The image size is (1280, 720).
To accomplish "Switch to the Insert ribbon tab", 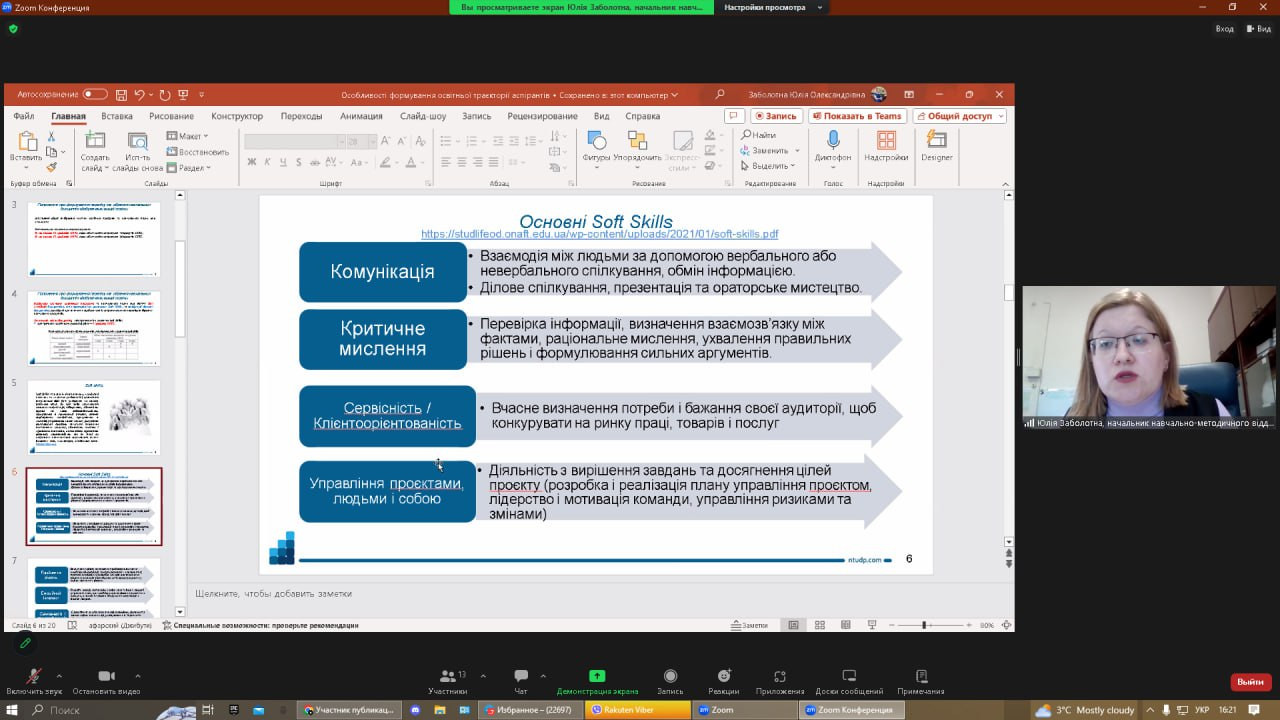I will (x=117, y=116).
